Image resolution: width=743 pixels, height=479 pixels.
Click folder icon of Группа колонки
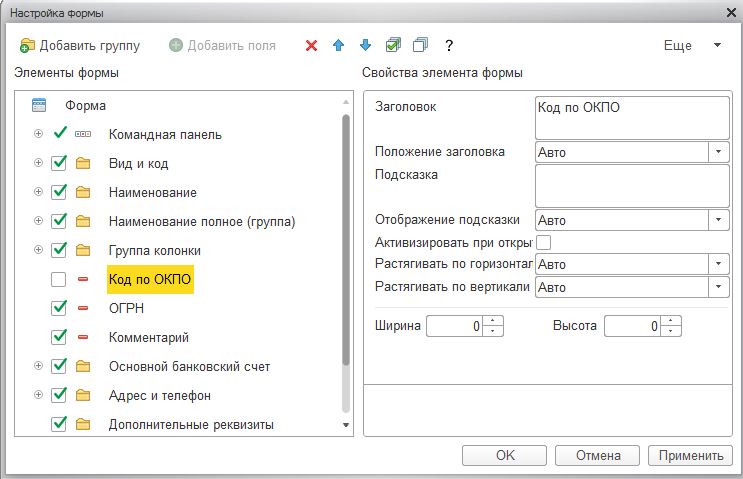point(83,250)
